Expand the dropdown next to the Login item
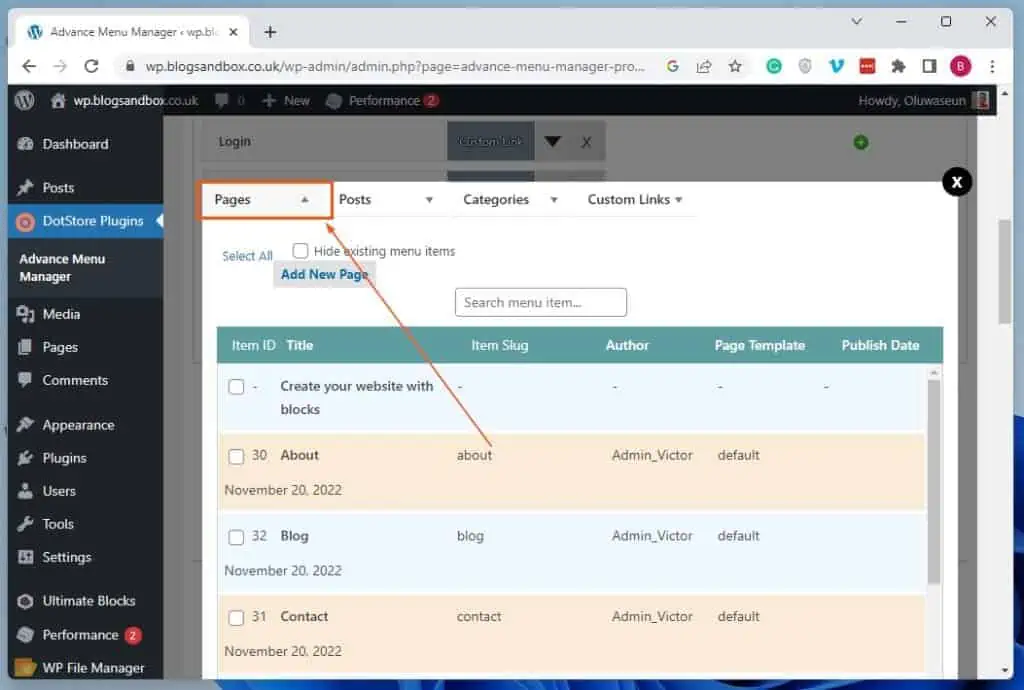Image resolution: width=1024 pixels, height=690 pixels. coord(552,141)
